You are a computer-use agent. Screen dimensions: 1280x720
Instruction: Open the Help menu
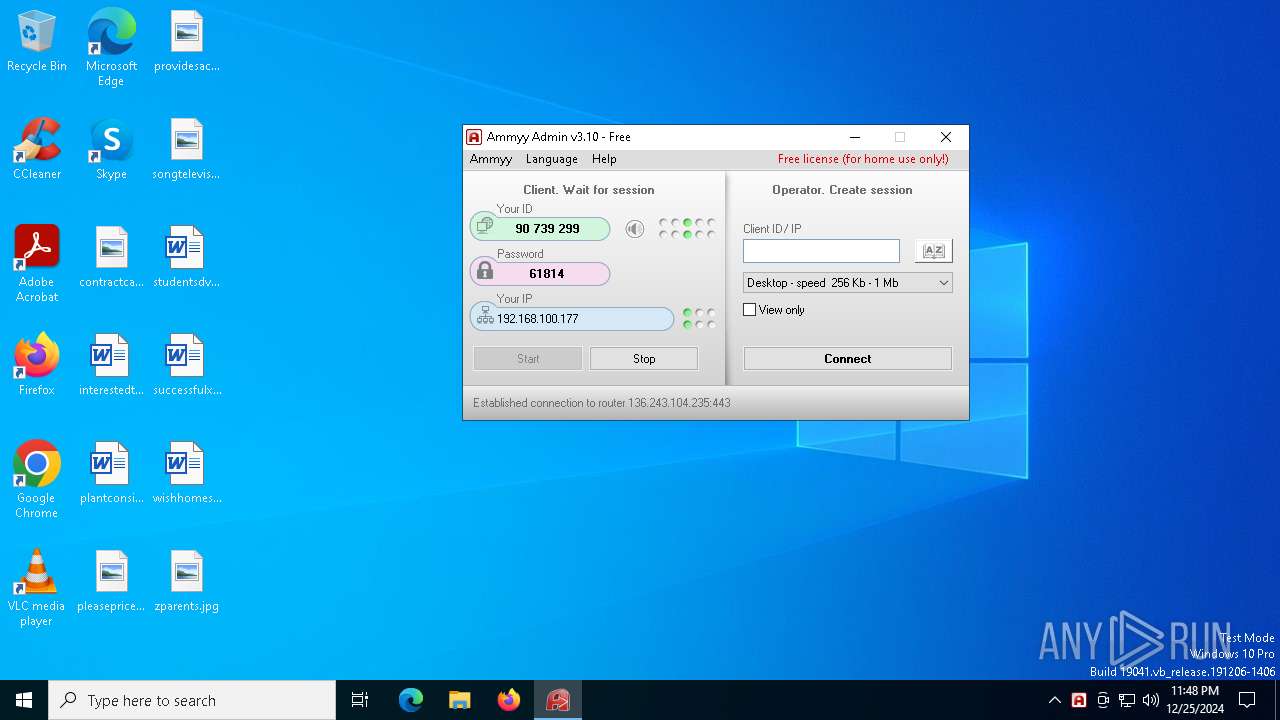point(604,159)
